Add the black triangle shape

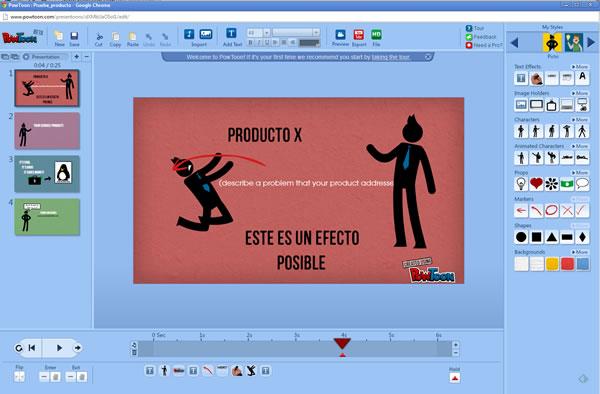(x=551, y=237)
